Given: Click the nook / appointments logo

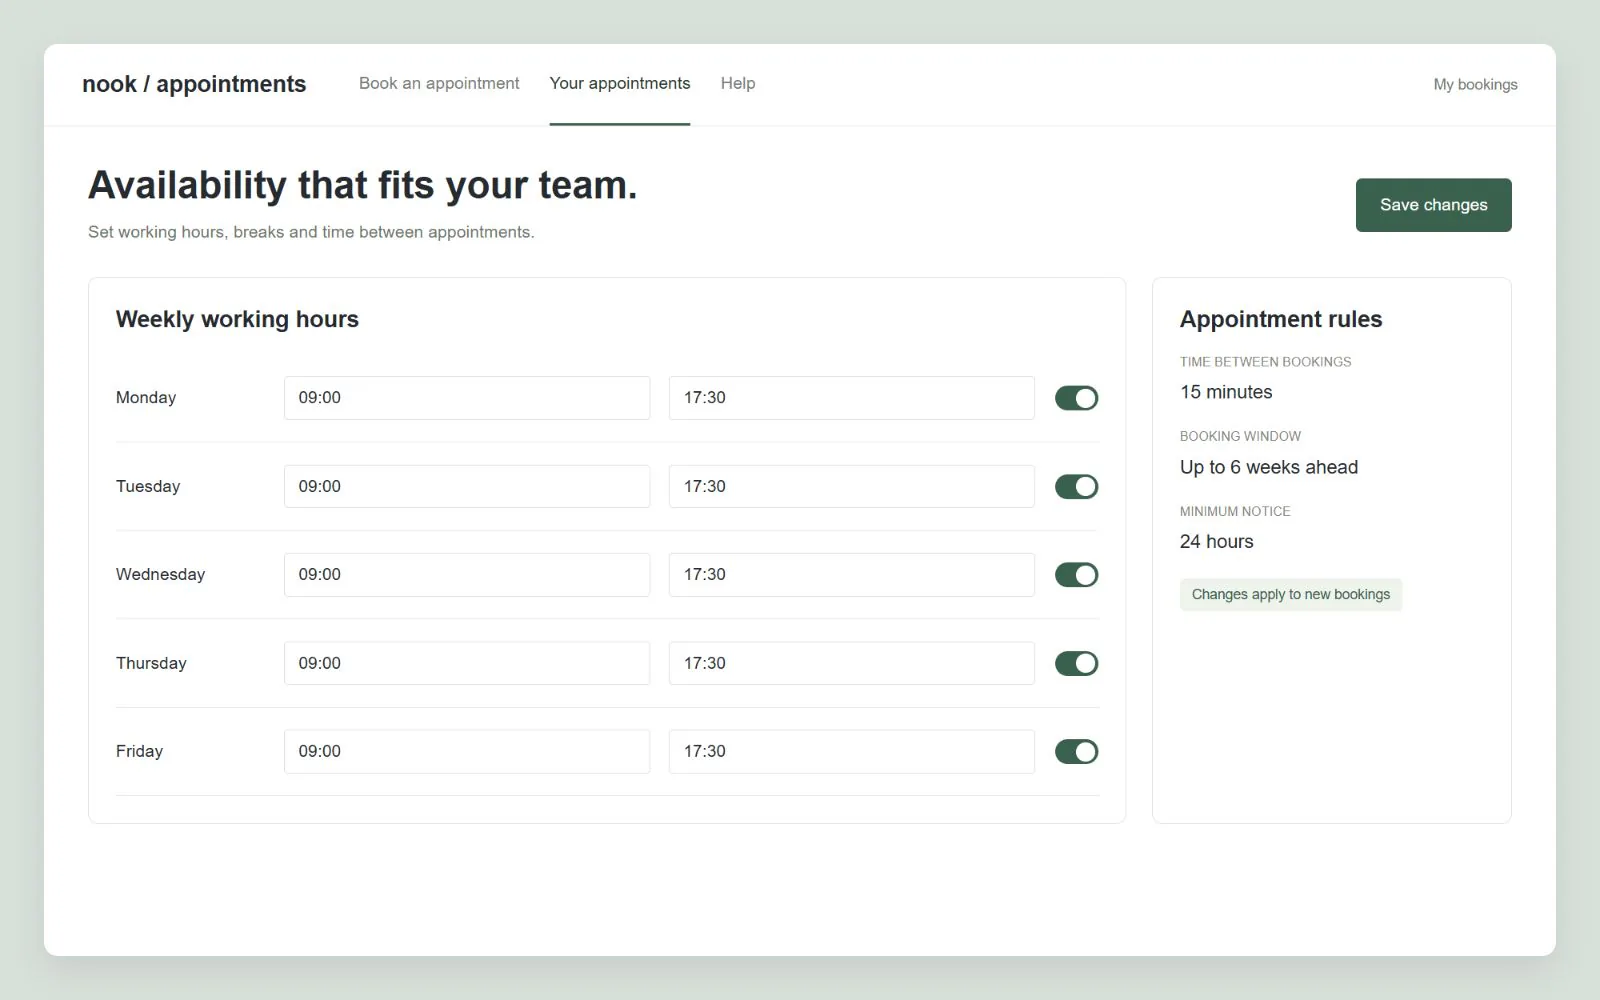Looking at the screenshot, I should click(x=194, y=84).
